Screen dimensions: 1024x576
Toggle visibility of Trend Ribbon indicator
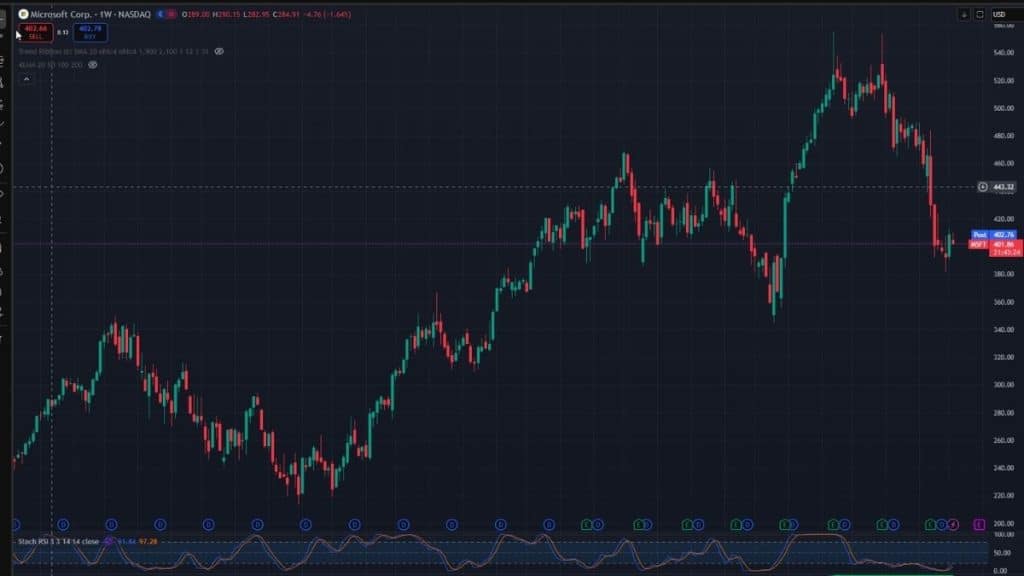point(219,51)
